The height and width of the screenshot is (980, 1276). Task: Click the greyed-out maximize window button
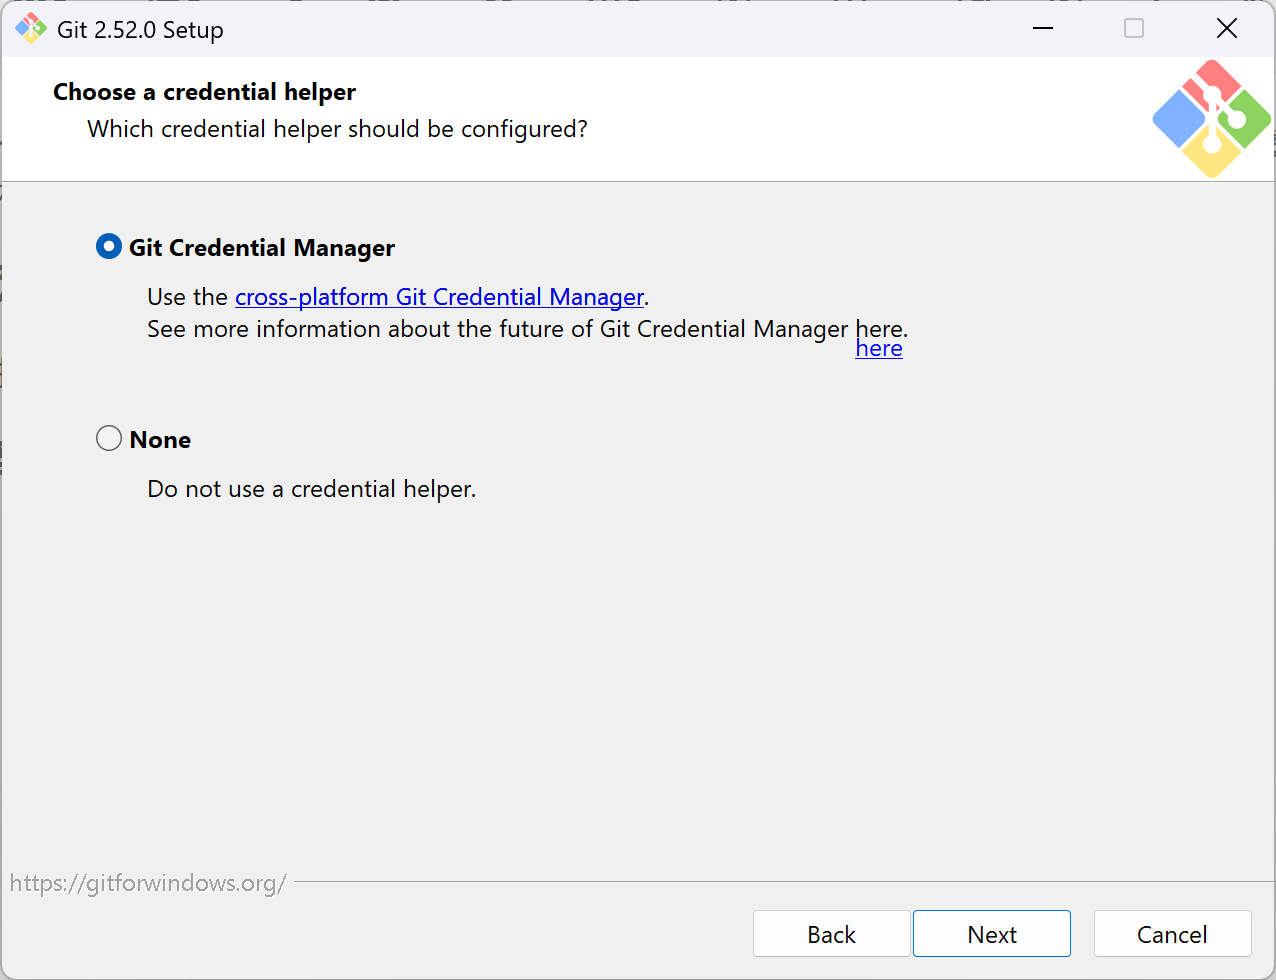(1134, 29)
